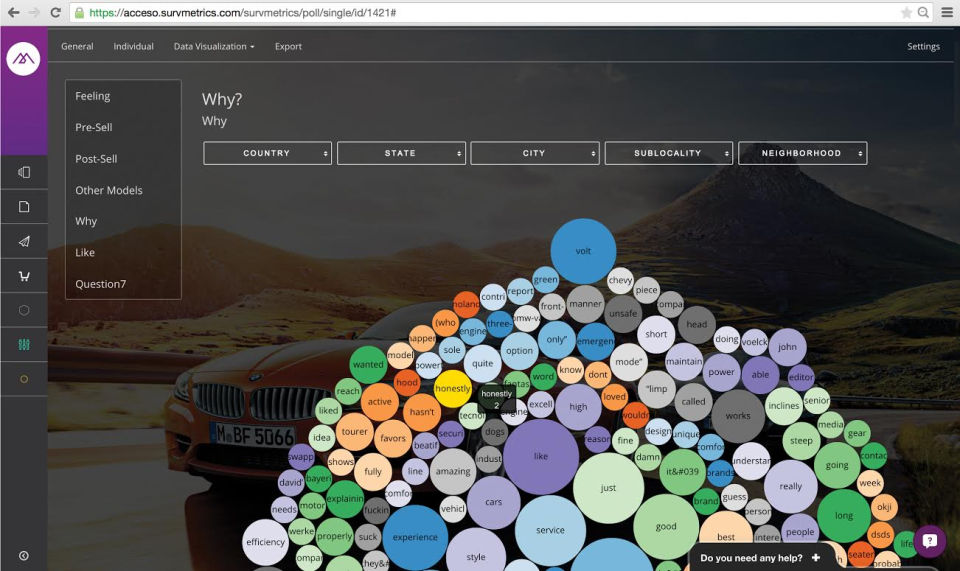Open the STATE dropdown filter

[401, 153]
